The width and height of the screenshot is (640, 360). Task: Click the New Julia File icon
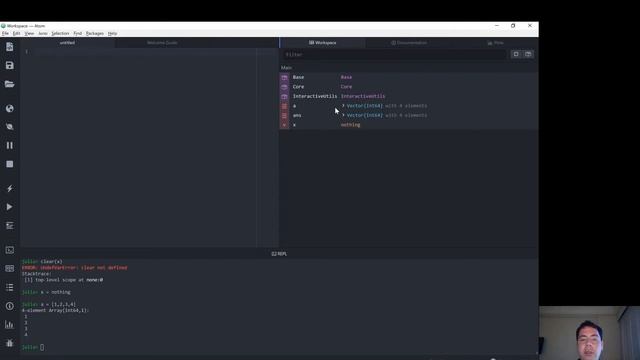[9, 47]
